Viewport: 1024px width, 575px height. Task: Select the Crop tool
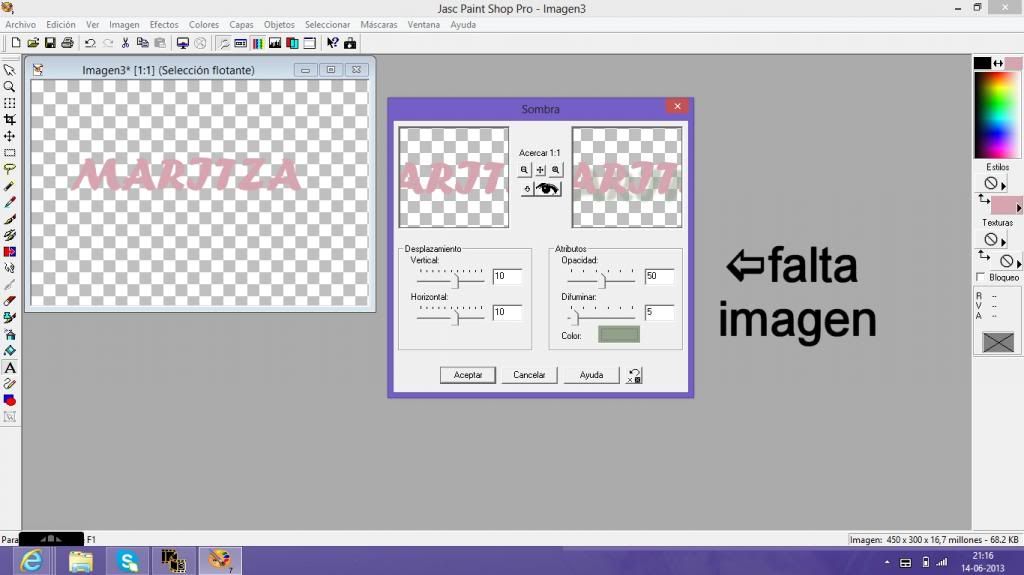pos(9,119)
